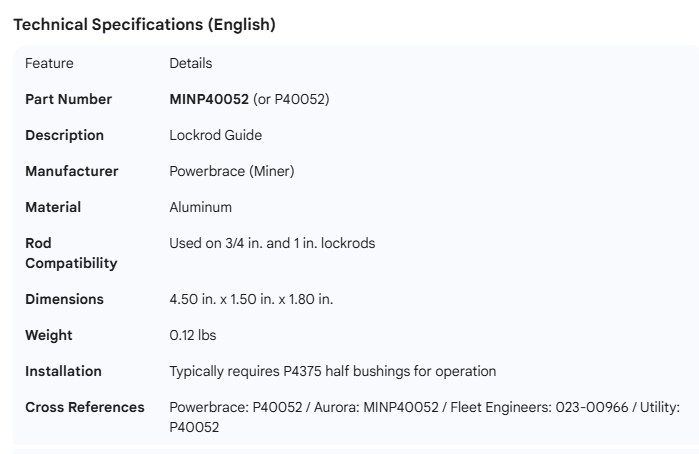
Task: Click the Lockrod Guide description value
Action: [x=215, y=135]
